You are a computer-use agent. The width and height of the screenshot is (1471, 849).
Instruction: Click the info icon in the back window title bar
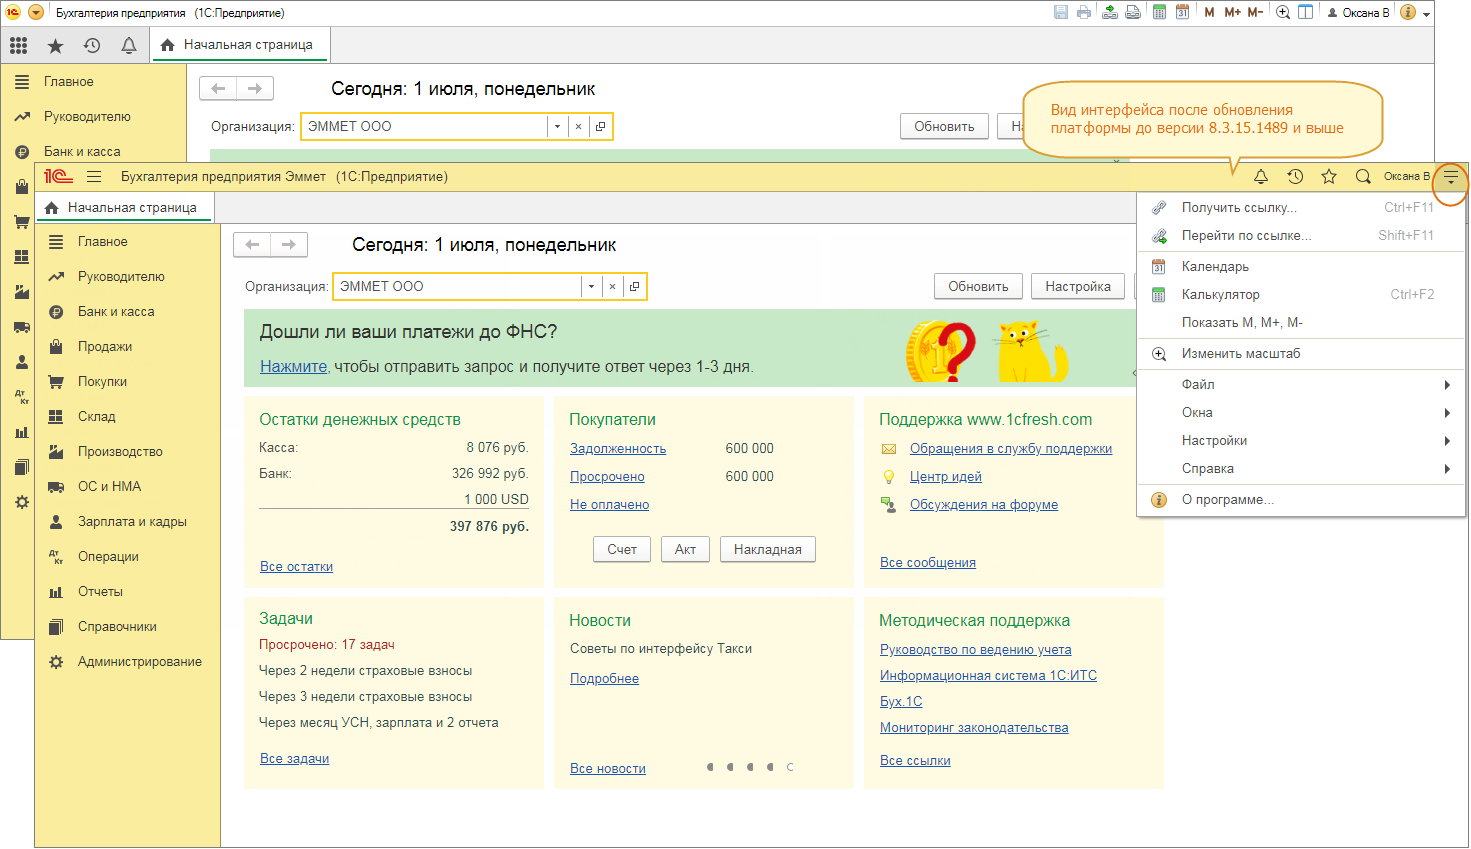click(x=1408, y=12)
